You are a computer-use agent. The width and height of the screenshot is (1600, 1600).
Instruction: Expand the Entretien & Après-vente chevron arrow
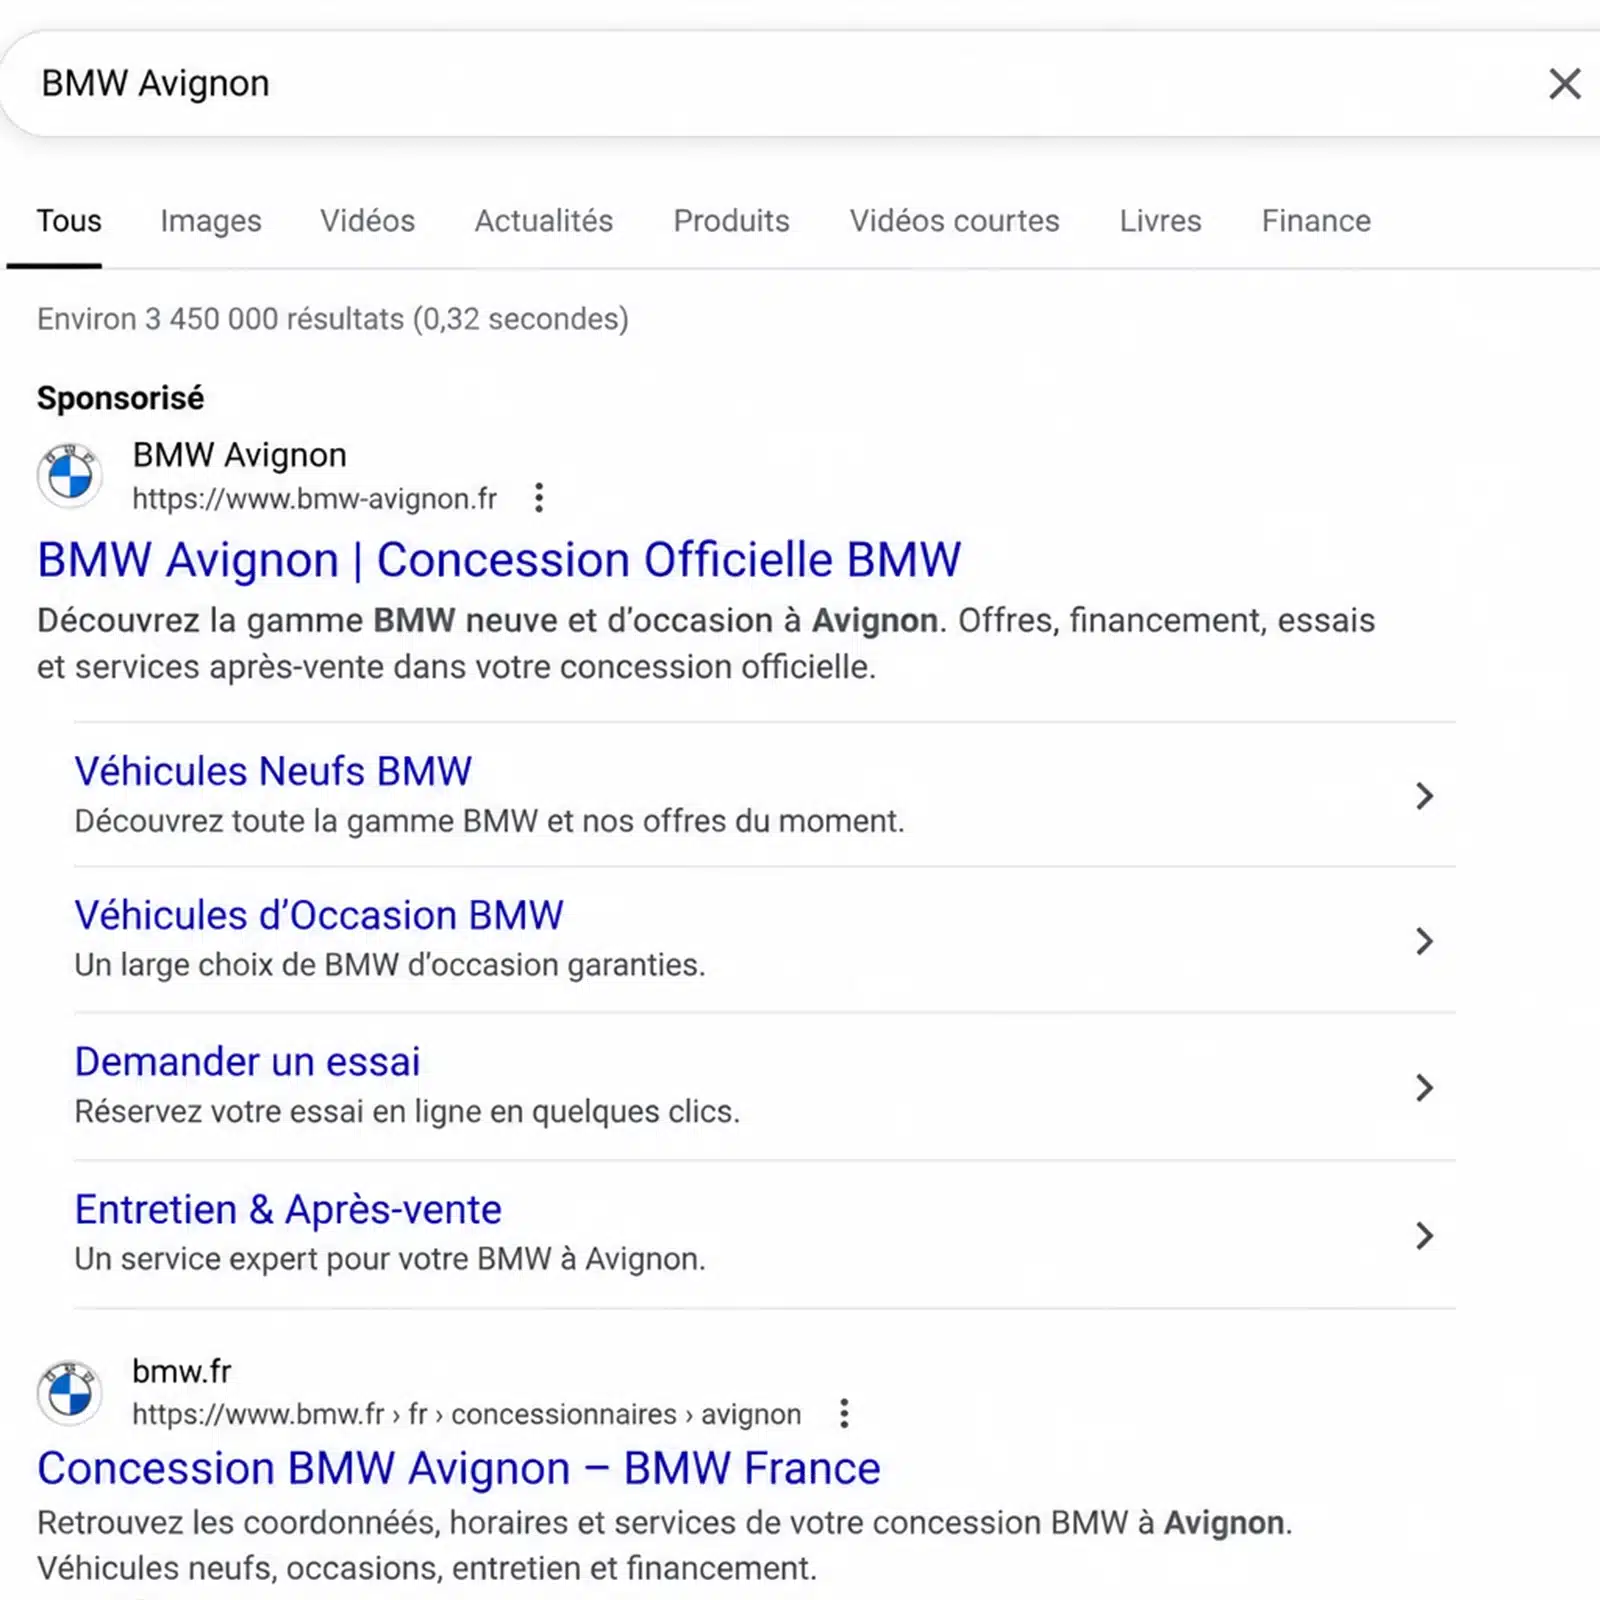click(x=1424, y=1236)
